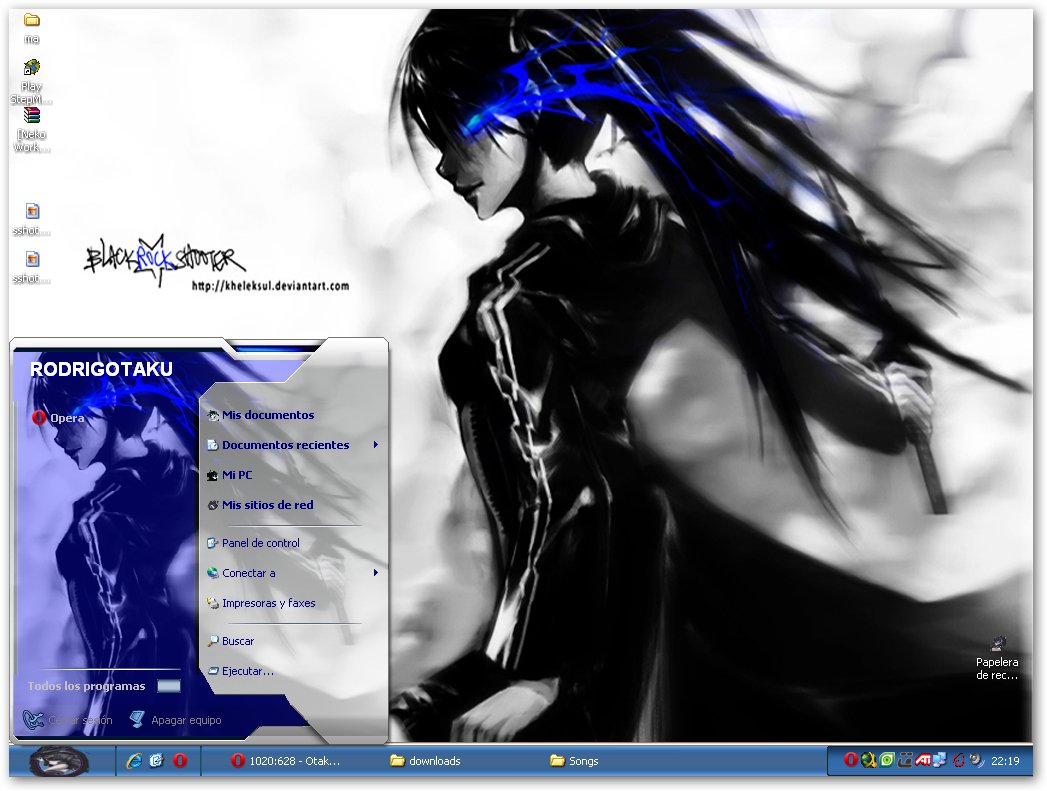Open Panel de control
This screenshot has width=1047, height=791.
[253, 543]
